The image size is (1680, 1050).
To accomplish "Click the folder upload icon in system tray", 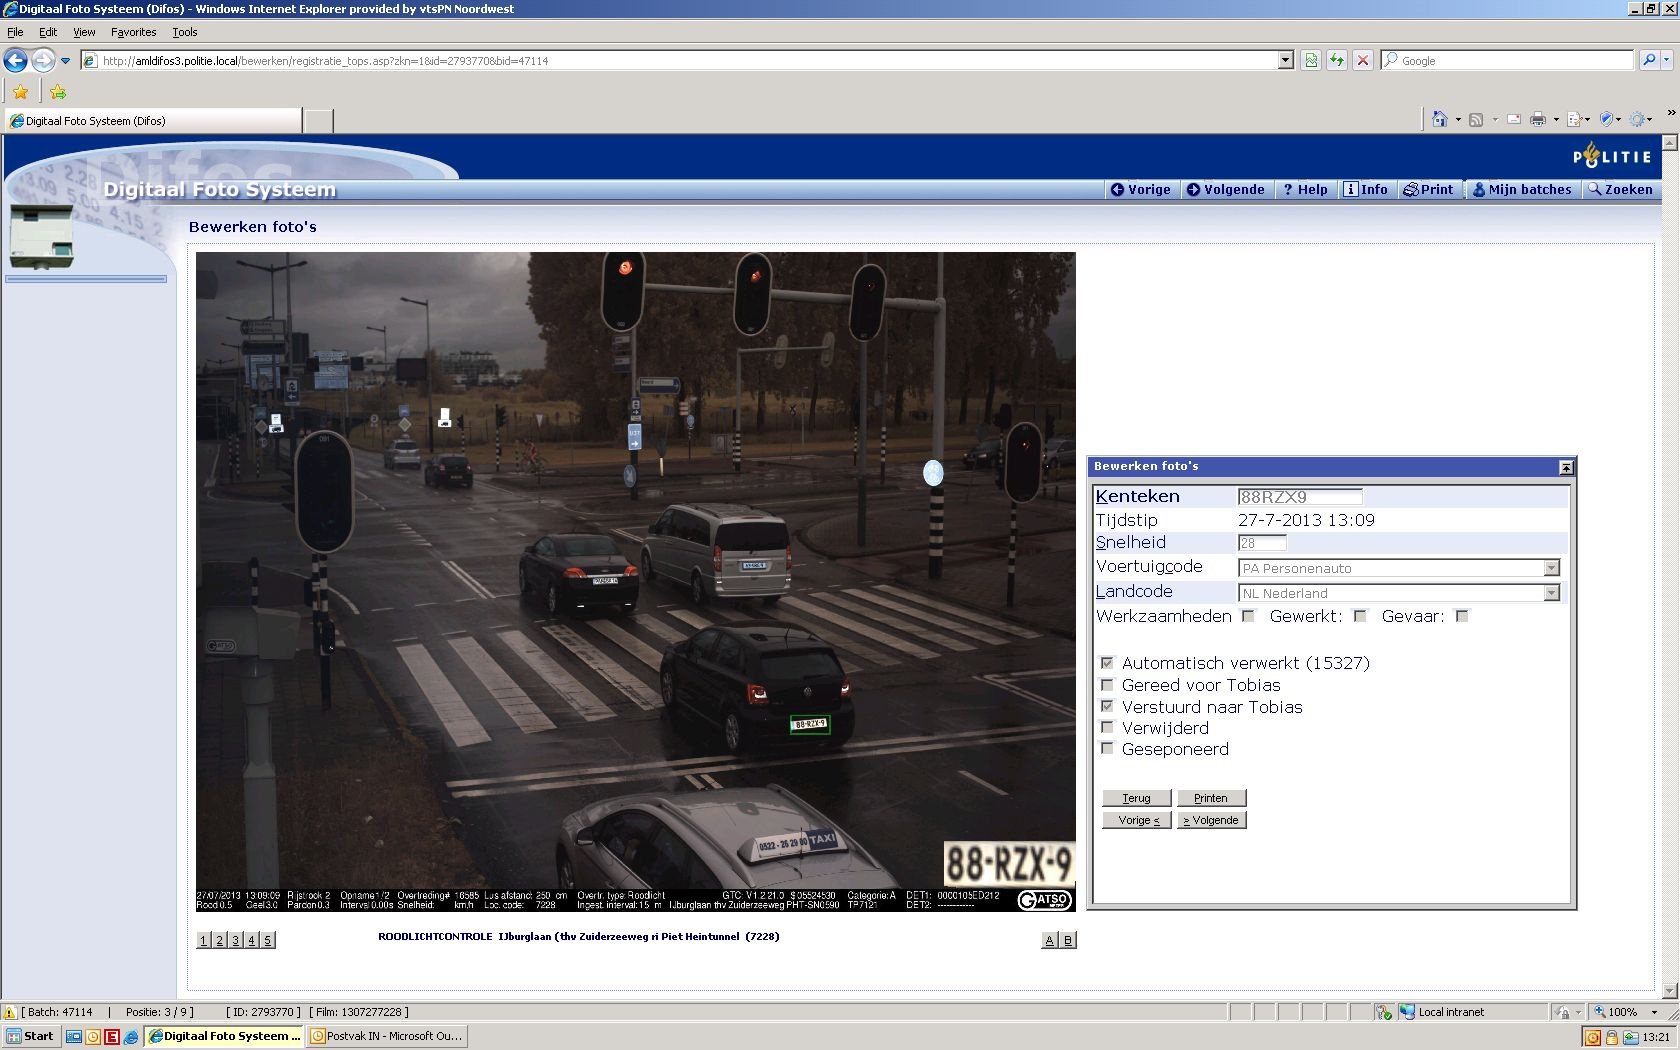I will (1631, 1037).
